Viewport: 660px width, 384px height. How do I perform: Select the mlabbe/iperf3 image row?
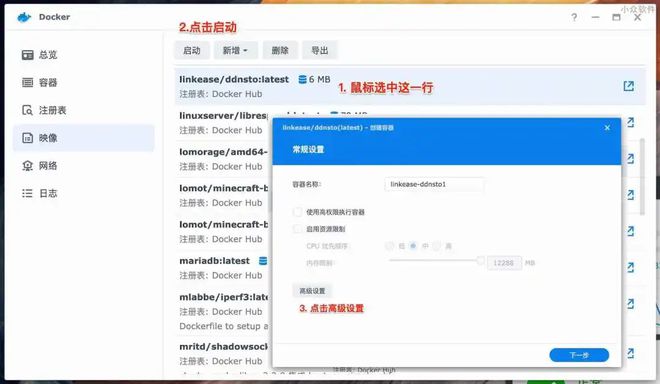pos(223,311)
